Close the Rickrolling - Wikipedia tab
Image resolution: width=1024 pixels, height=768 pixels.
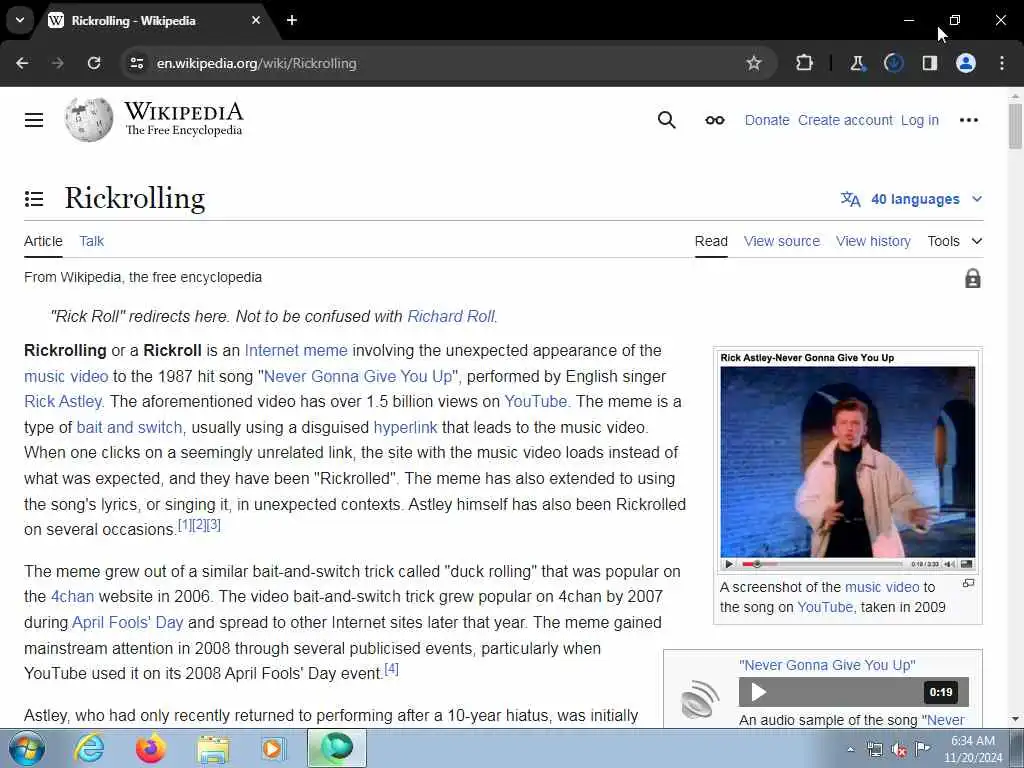pos(256,20)
